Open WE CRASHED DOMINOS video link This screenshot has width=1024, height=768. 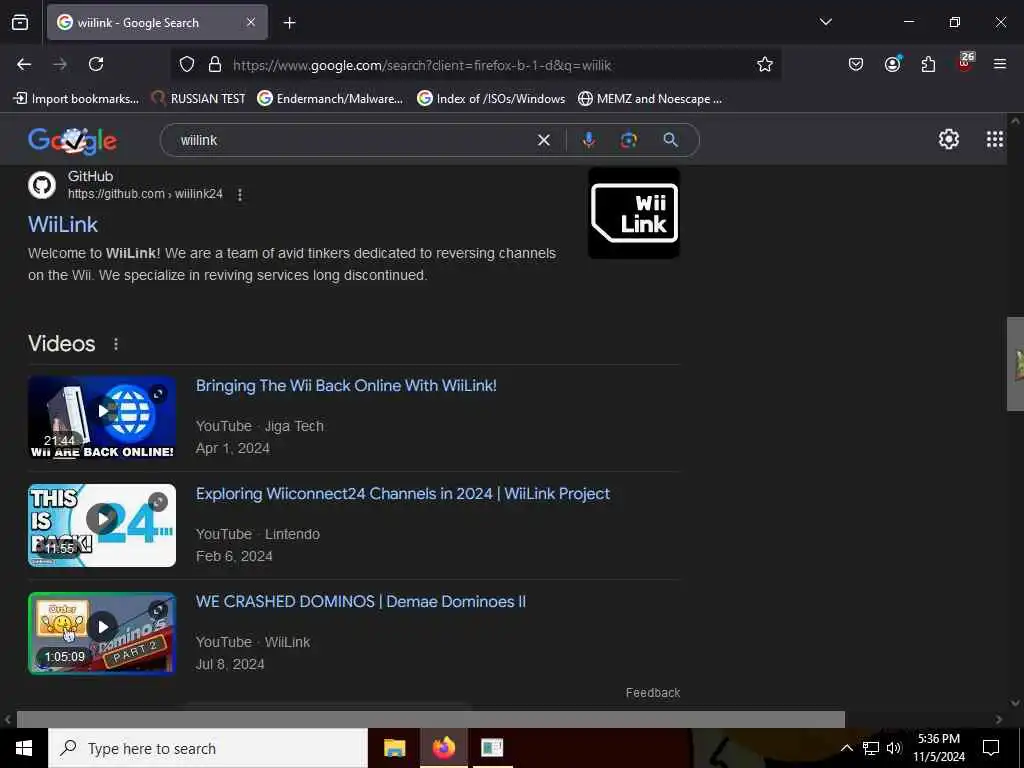(x=360, y=601)
